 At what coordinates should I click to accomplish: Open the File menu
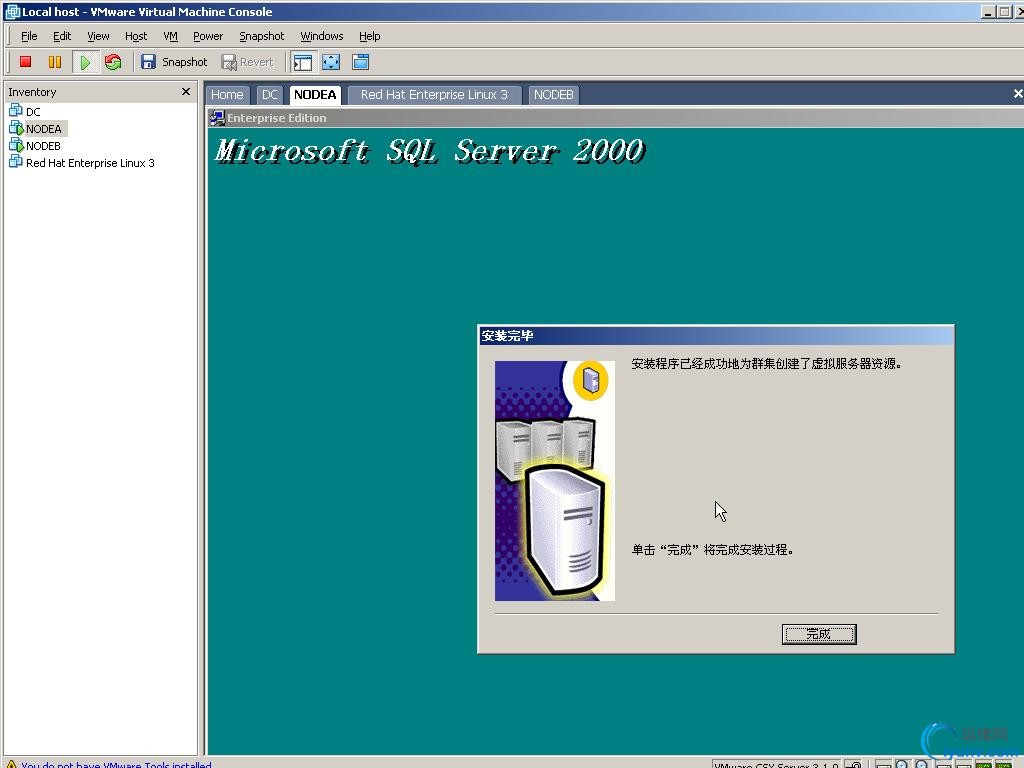[29, 36]
